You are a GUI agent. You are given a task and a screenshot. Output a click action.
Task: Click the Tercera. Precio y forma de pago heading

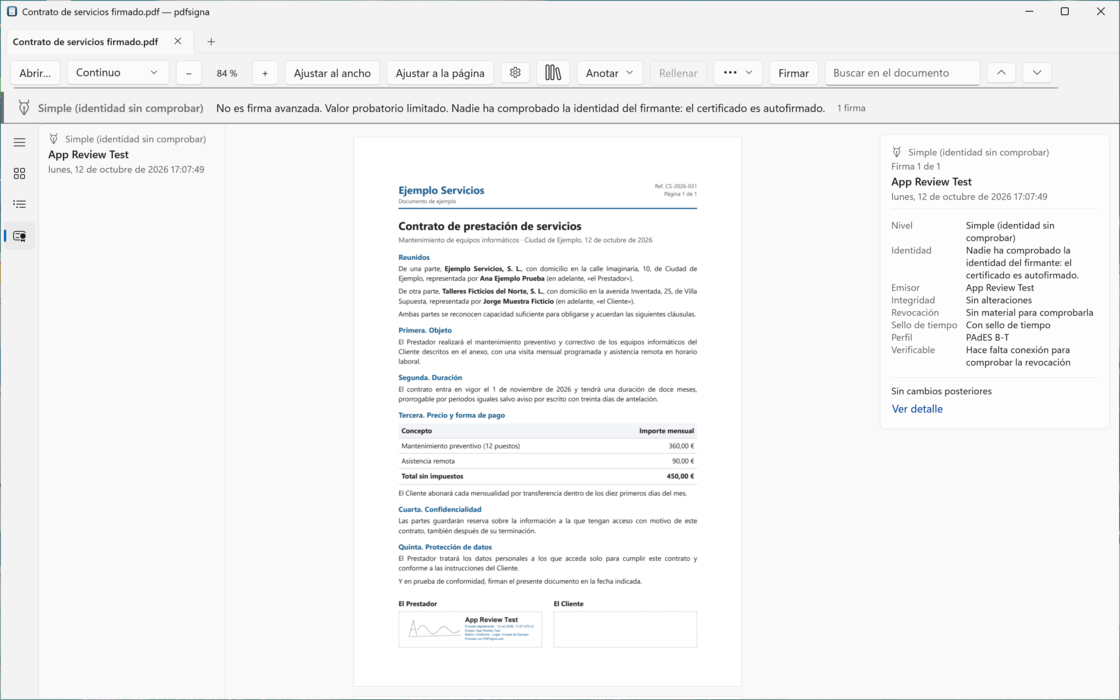(451, 415)
